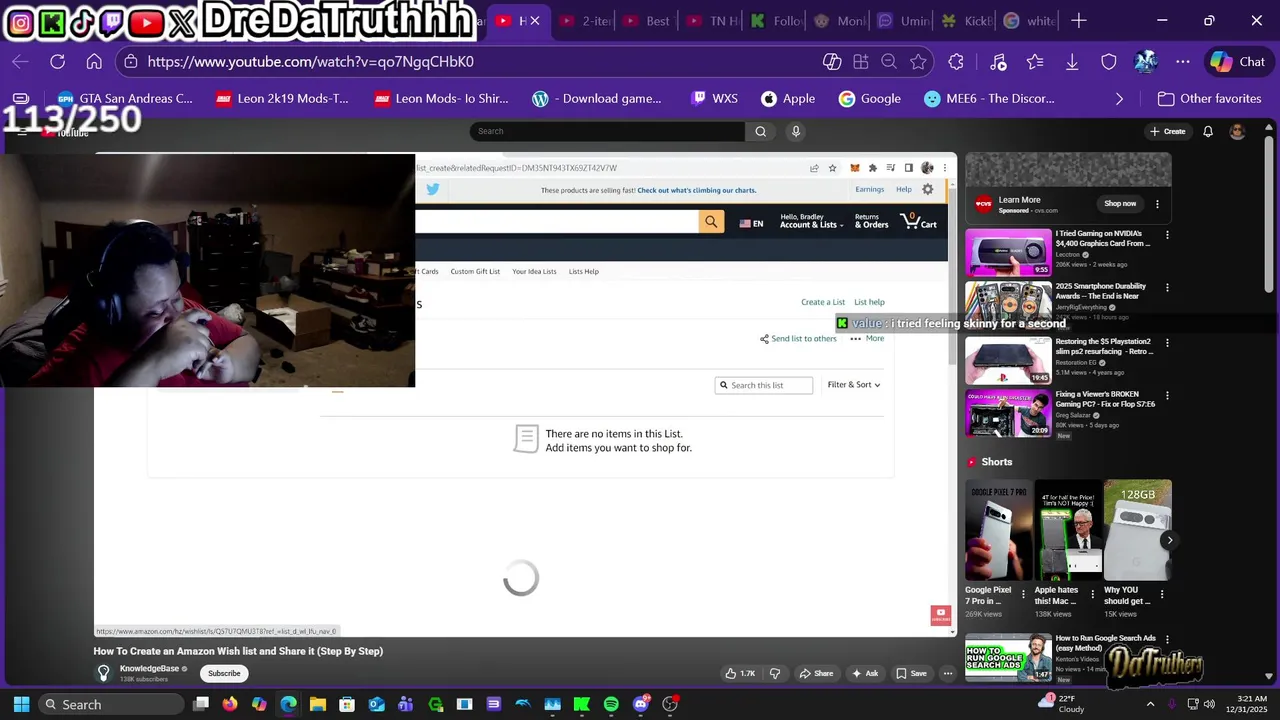Image resolution: width=1280 pixels, height=720 pixels.
Task: Type in the YouTube search field
Action: click(x=607, y=131)
